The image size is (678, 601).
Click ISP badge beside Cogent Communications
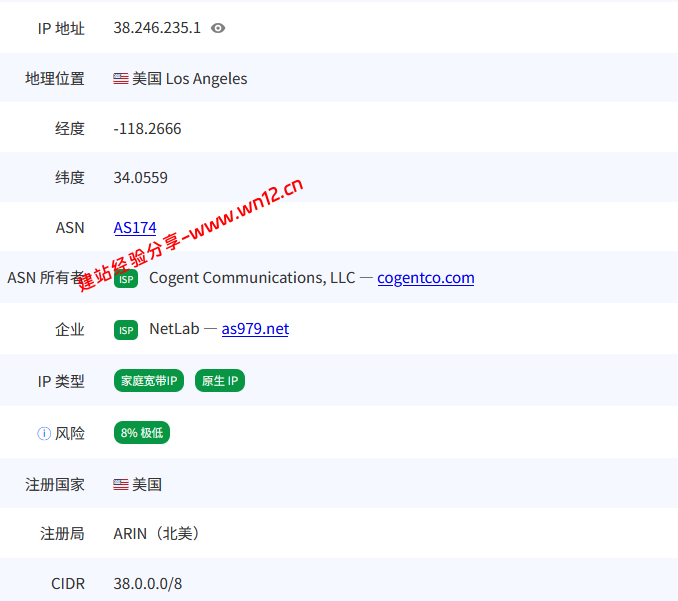pos(126,279)
